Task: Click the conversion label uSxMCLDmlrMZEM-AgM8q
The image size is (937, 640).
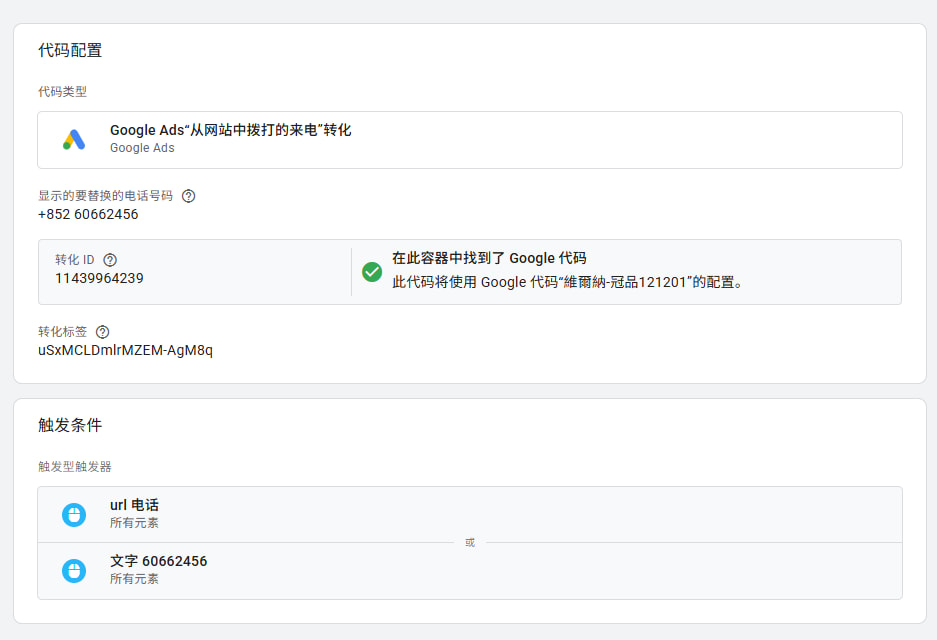Action: [x=125, y=350]
